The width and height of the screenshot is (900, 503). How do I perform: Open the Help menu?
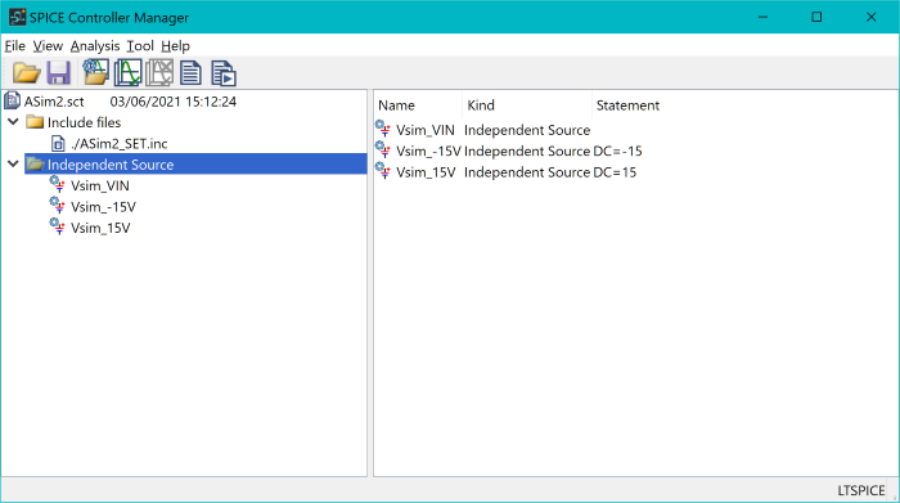pos(175,46)
